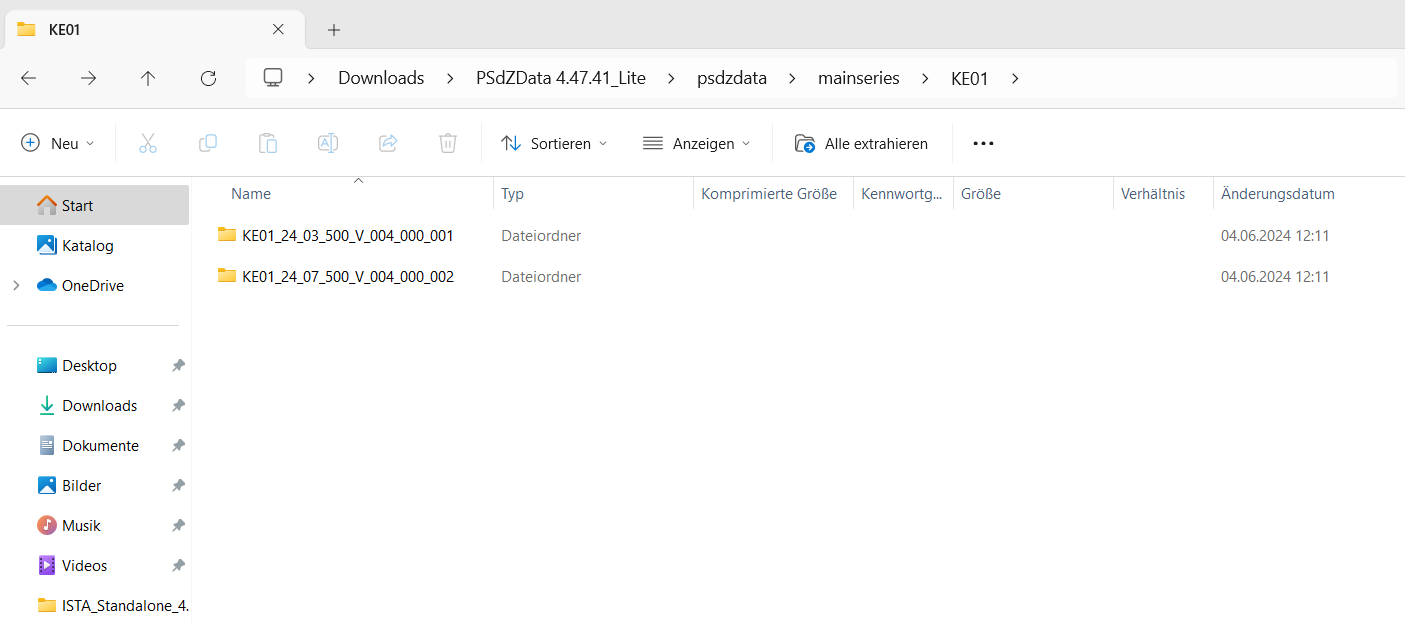
Task: Click the Up directory arrow
Action: pos(148,78)
